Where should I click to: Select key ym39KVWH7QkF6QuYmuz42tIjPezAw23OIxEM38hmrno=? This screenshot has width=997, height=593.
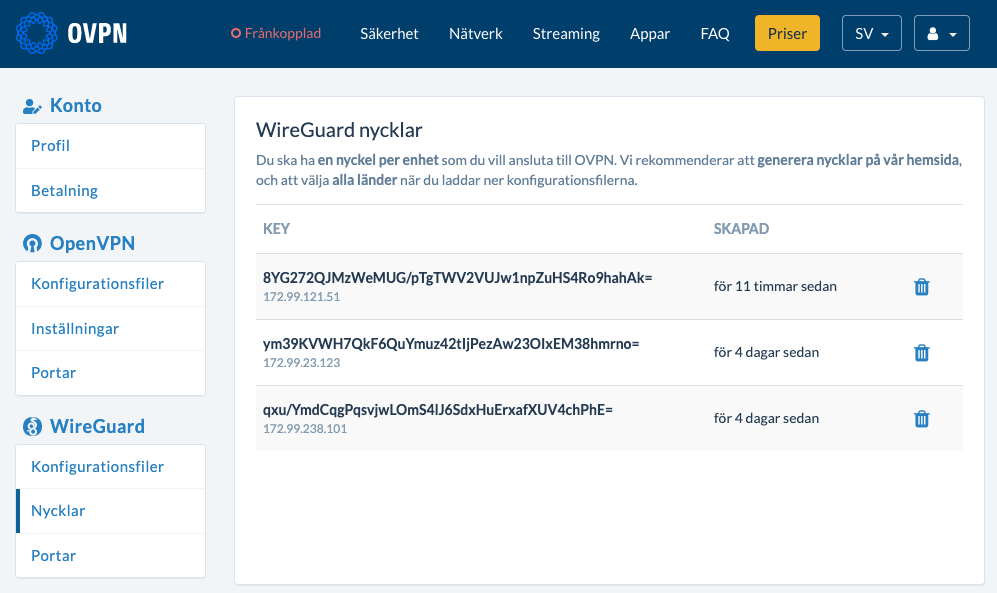click(x=451, y=344)
